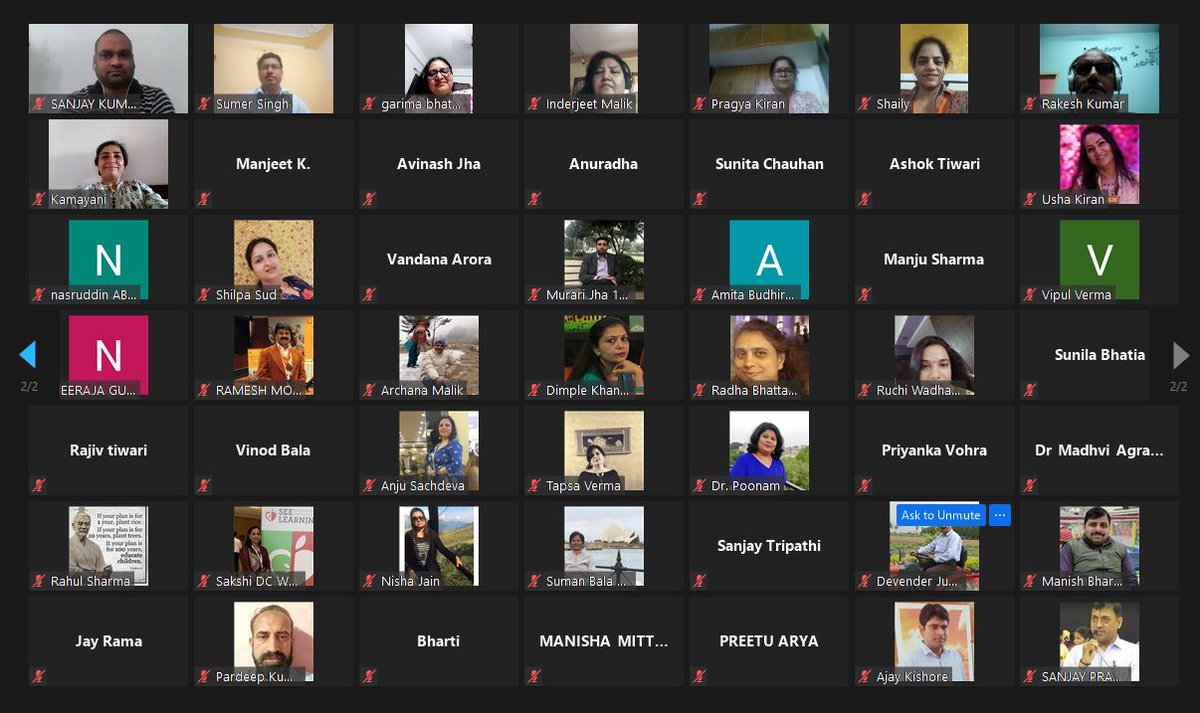
Task: Click the Ask to Unmute button
Action: tap(940, 515)
